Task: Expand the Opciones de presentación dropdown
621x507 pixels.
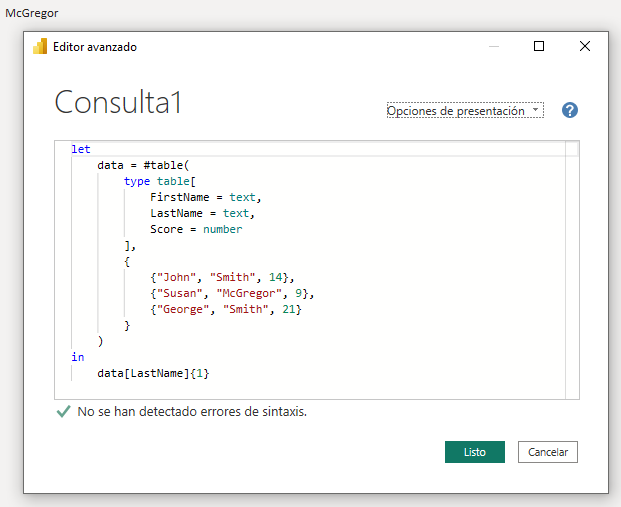Action: tap(465, 111)
